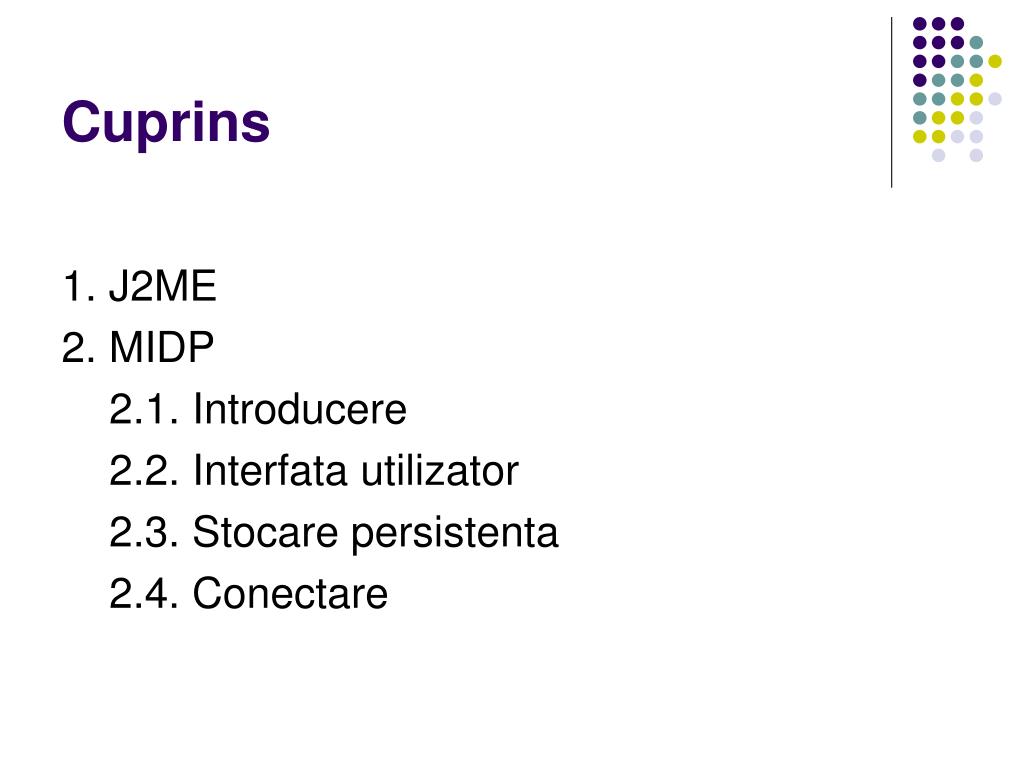Select the 1. J2ME list item
This screenshot has height=768, width=1024.
tap(139, 286)
